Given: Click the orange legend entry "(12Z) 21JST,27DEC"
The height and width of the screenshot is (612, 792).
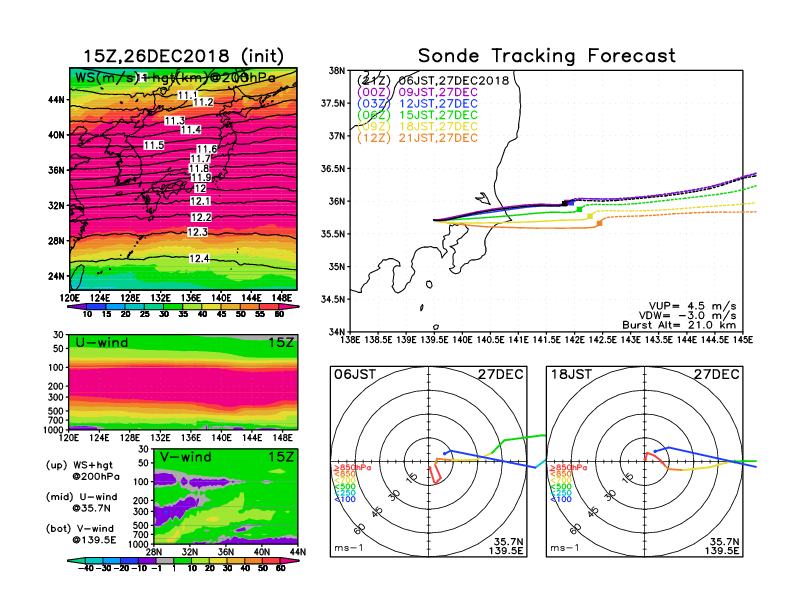Looking at the screenshot, I should [417, 138].
